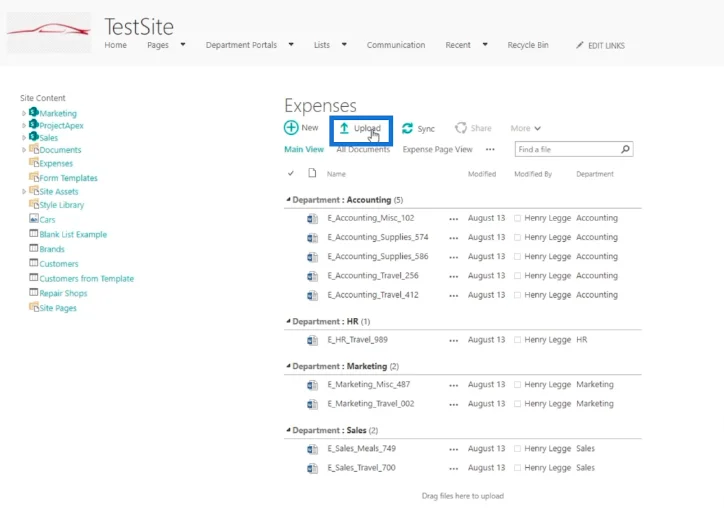724x526 pixels.
Task: Open the More dropdown in toolbar
Action: [x=525, y=128]
